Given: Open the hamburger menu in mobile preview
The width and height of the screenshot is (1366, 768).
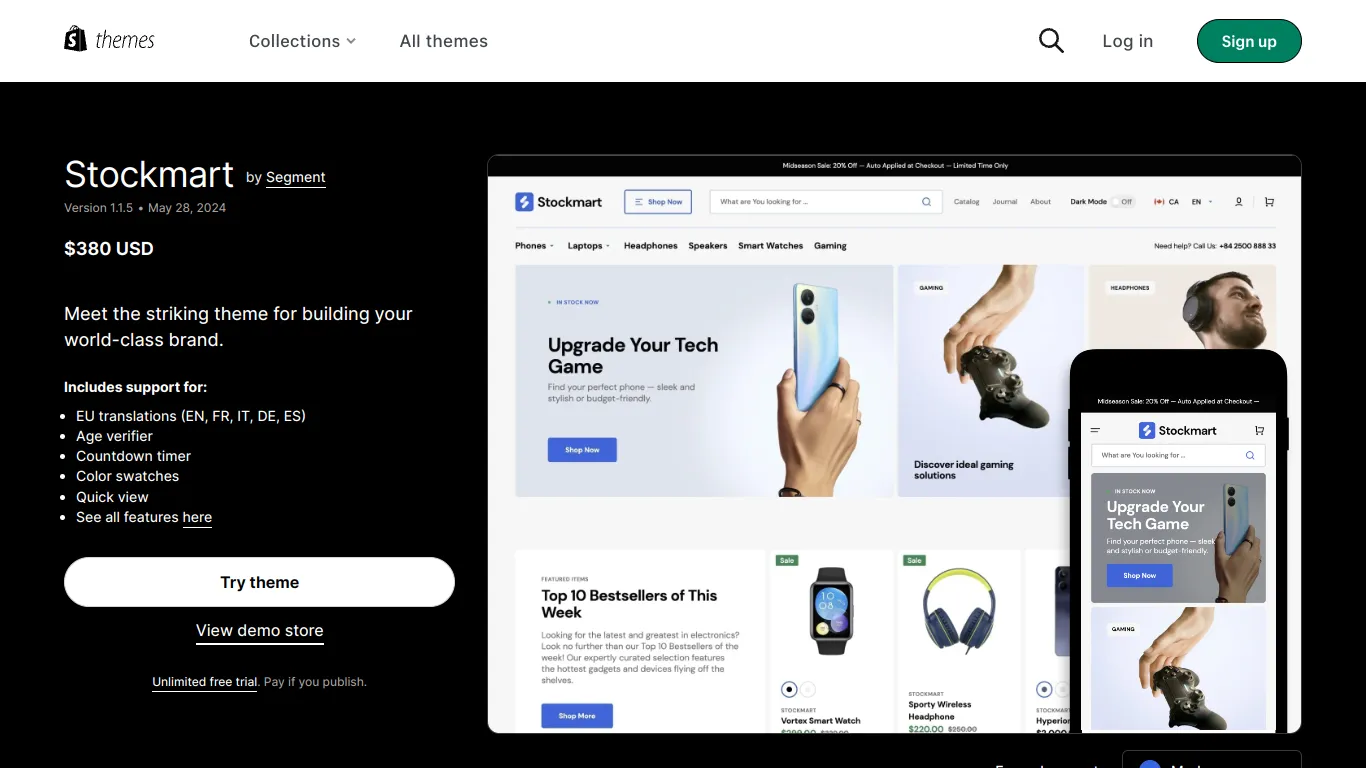Looking at the screenshot, I should coord(1095,431).
